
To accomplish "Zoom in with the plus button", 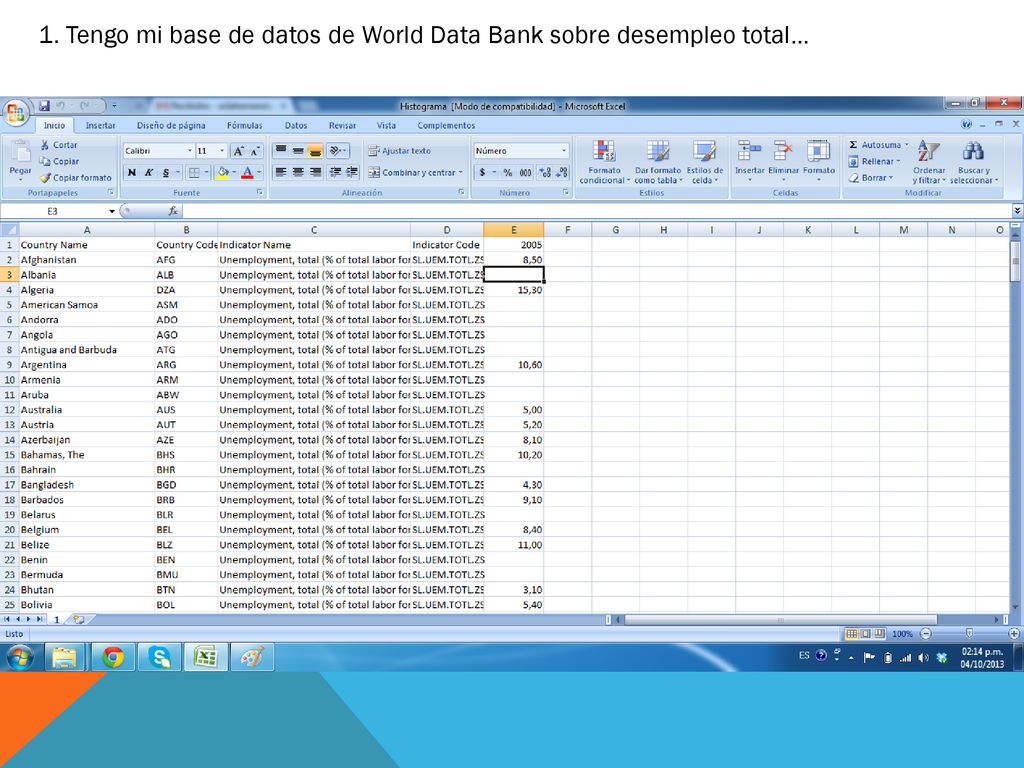I will [x=1014, y=633].
